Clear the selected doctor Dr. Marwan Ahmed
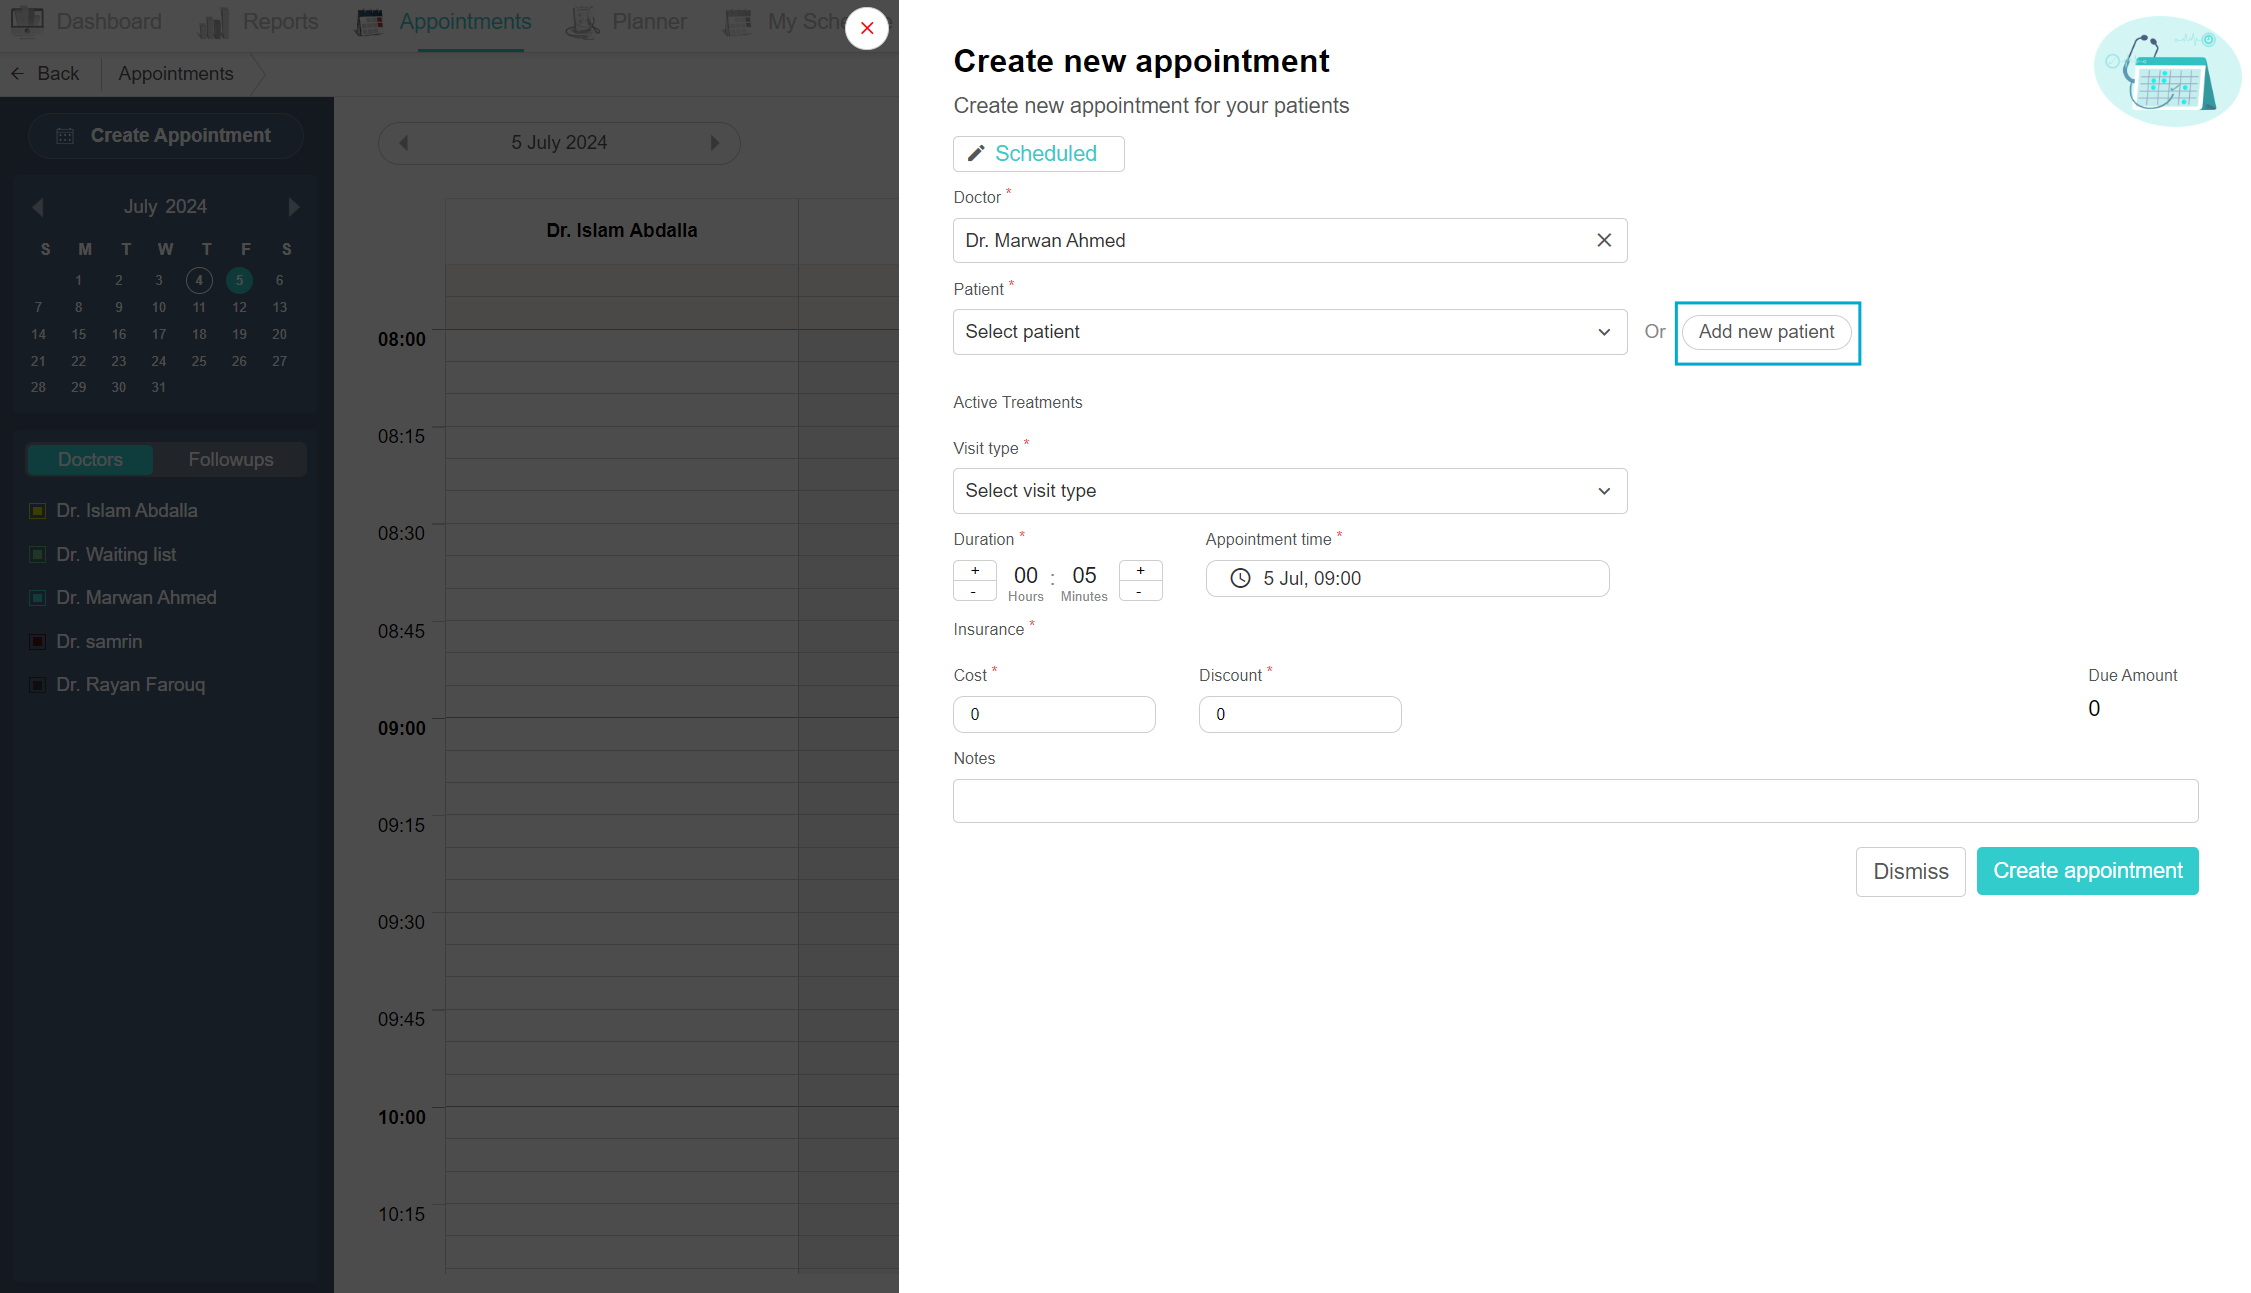This screenshot has width=2251, height=1293. click(x=1604, y=240)
